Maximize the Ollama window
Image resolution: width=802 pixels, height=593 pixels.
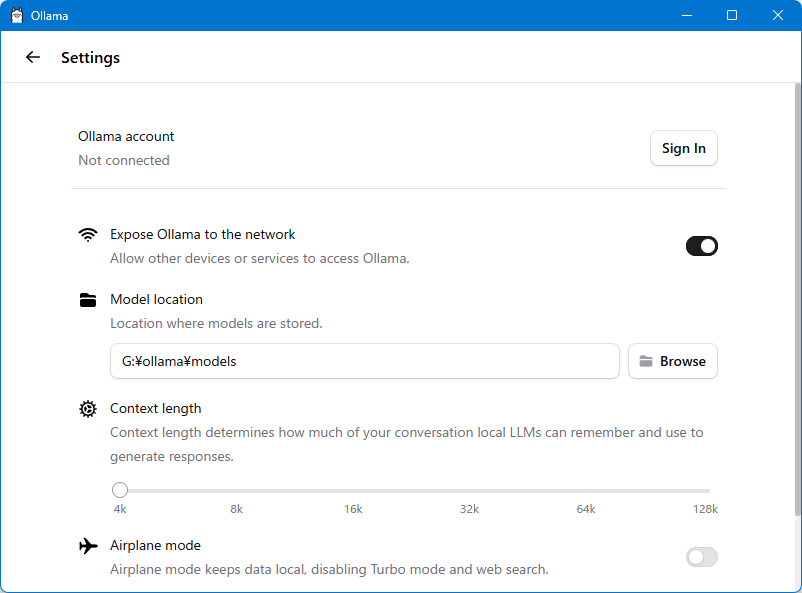(x=732, y=15)
